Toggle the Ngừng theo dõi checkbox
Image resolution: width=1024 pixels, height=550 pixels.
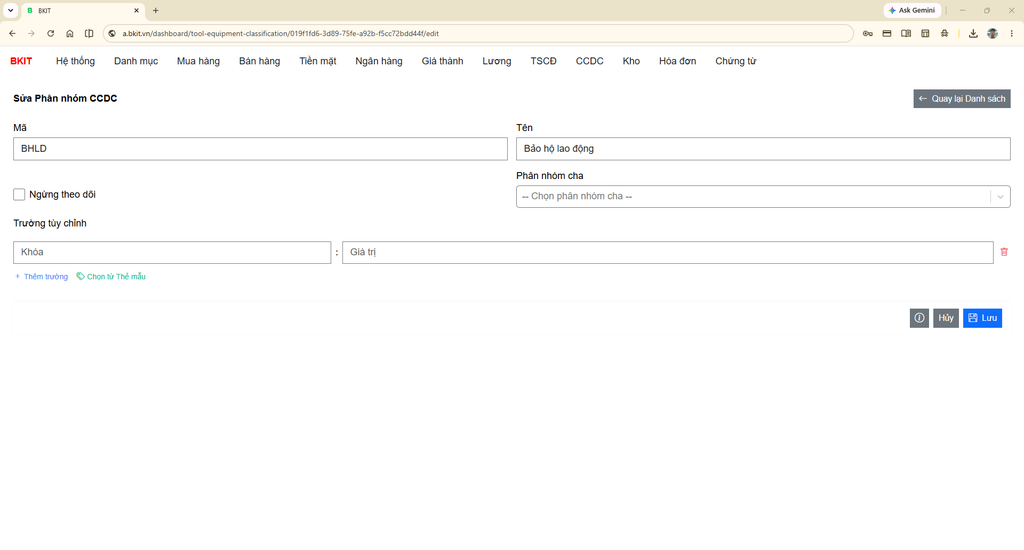pos(19,195)
